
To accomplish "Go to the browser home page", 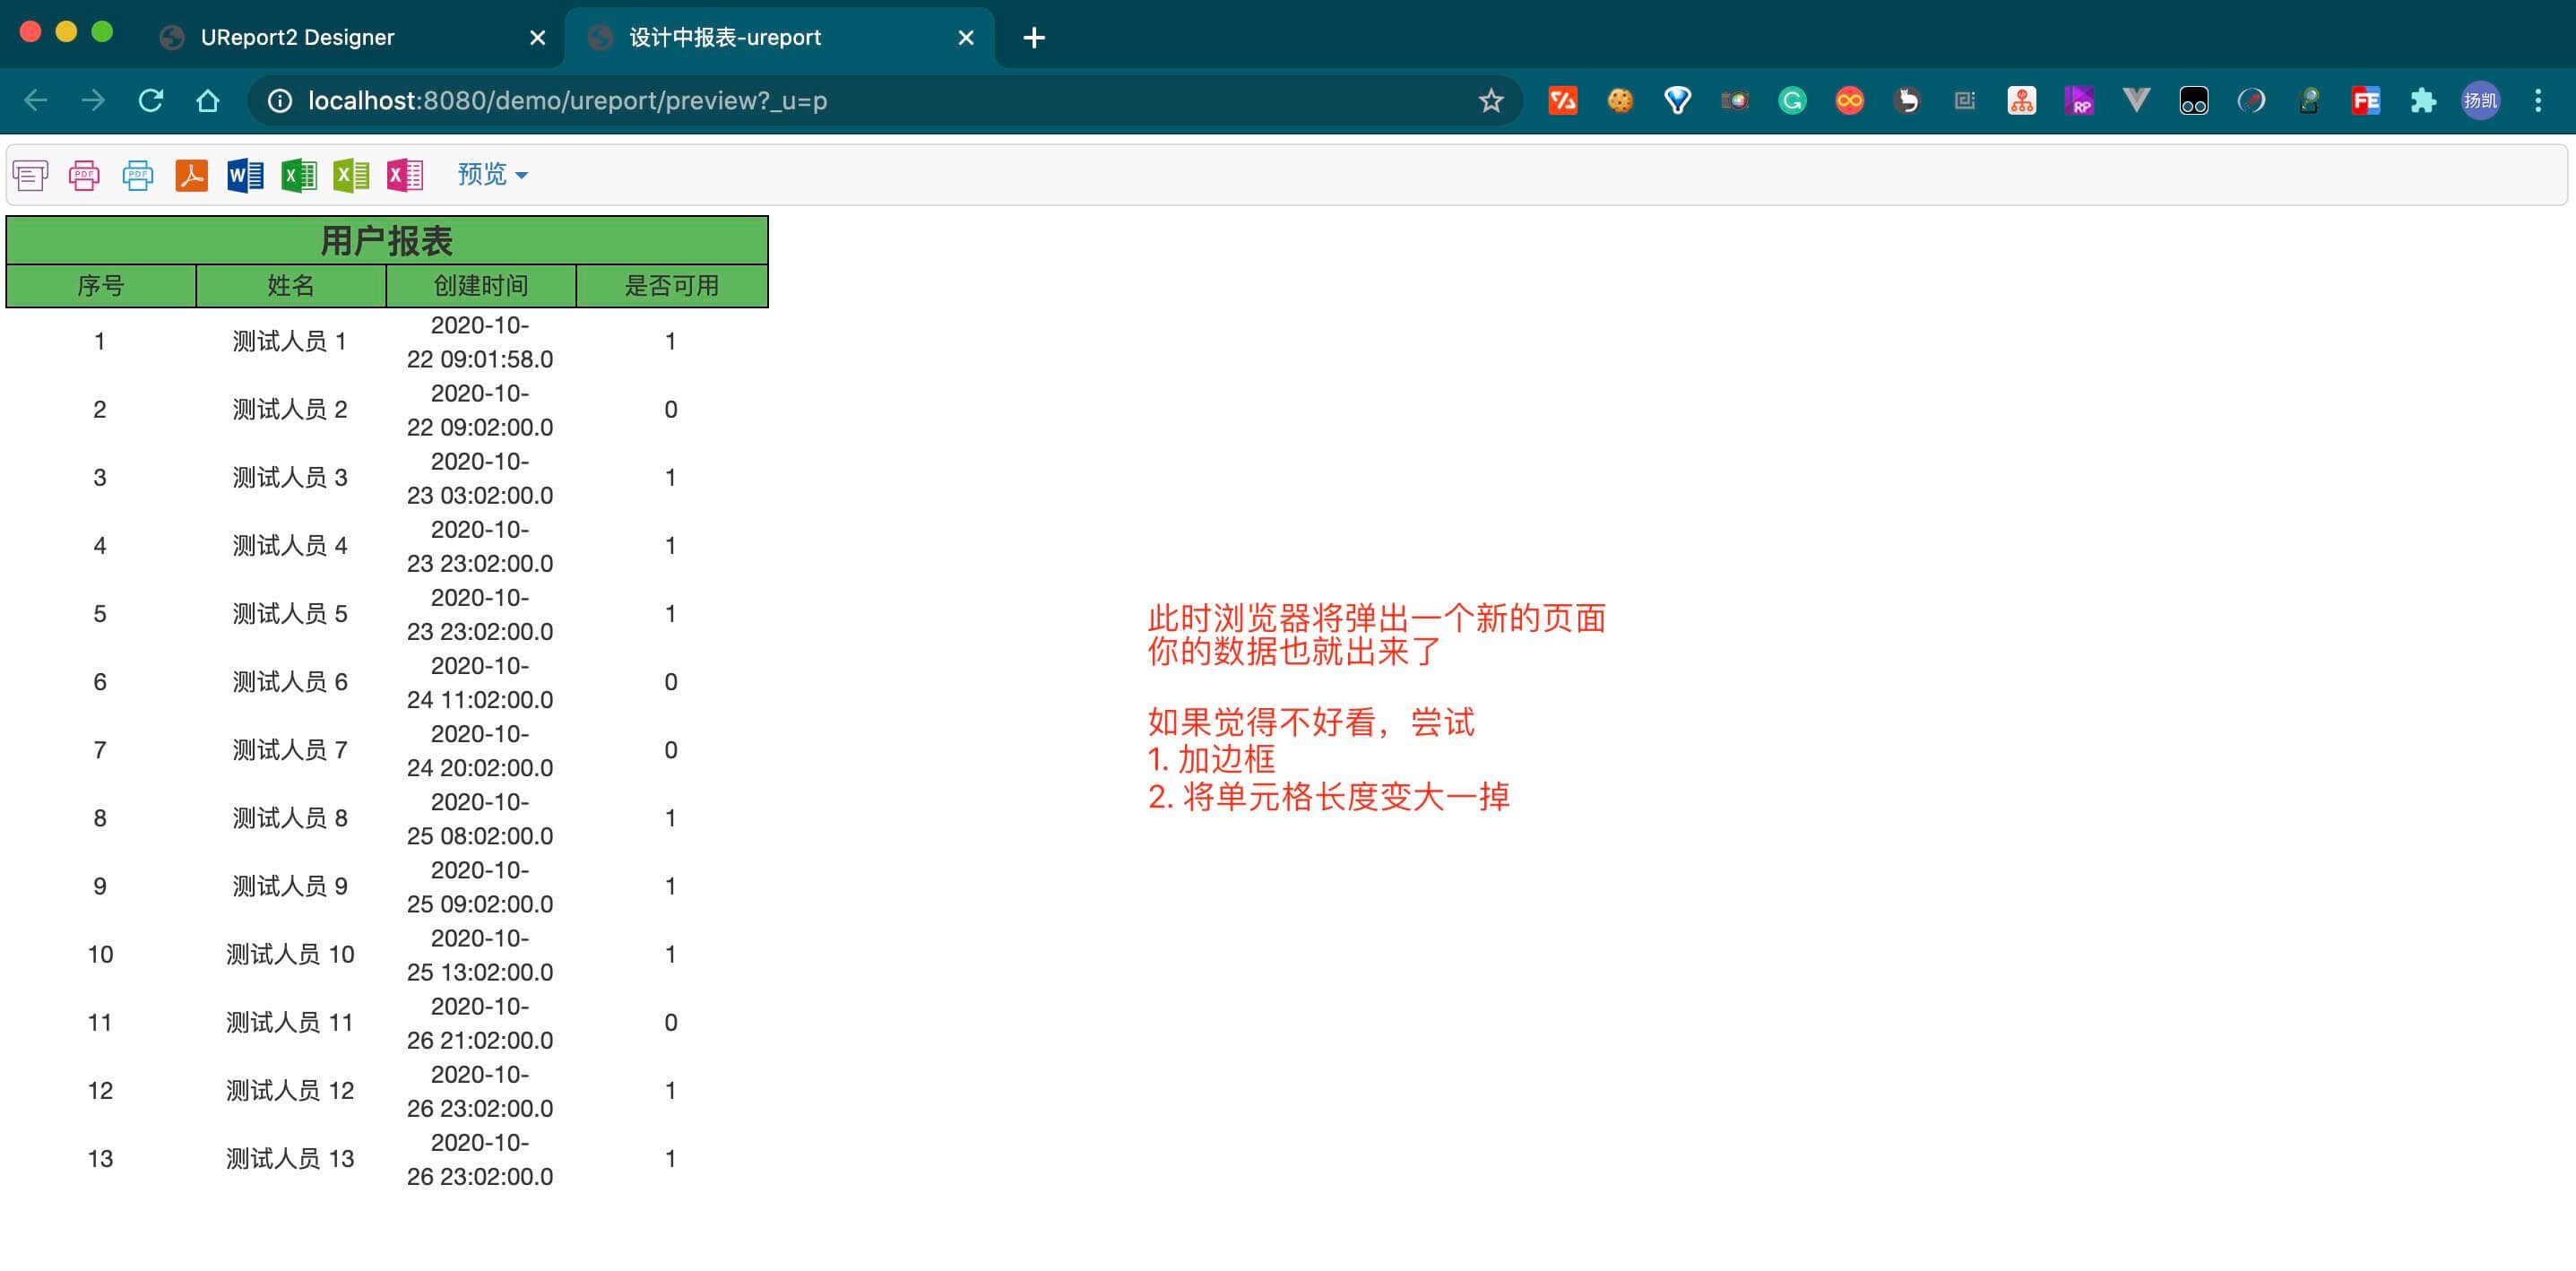I will coord(207,100).
